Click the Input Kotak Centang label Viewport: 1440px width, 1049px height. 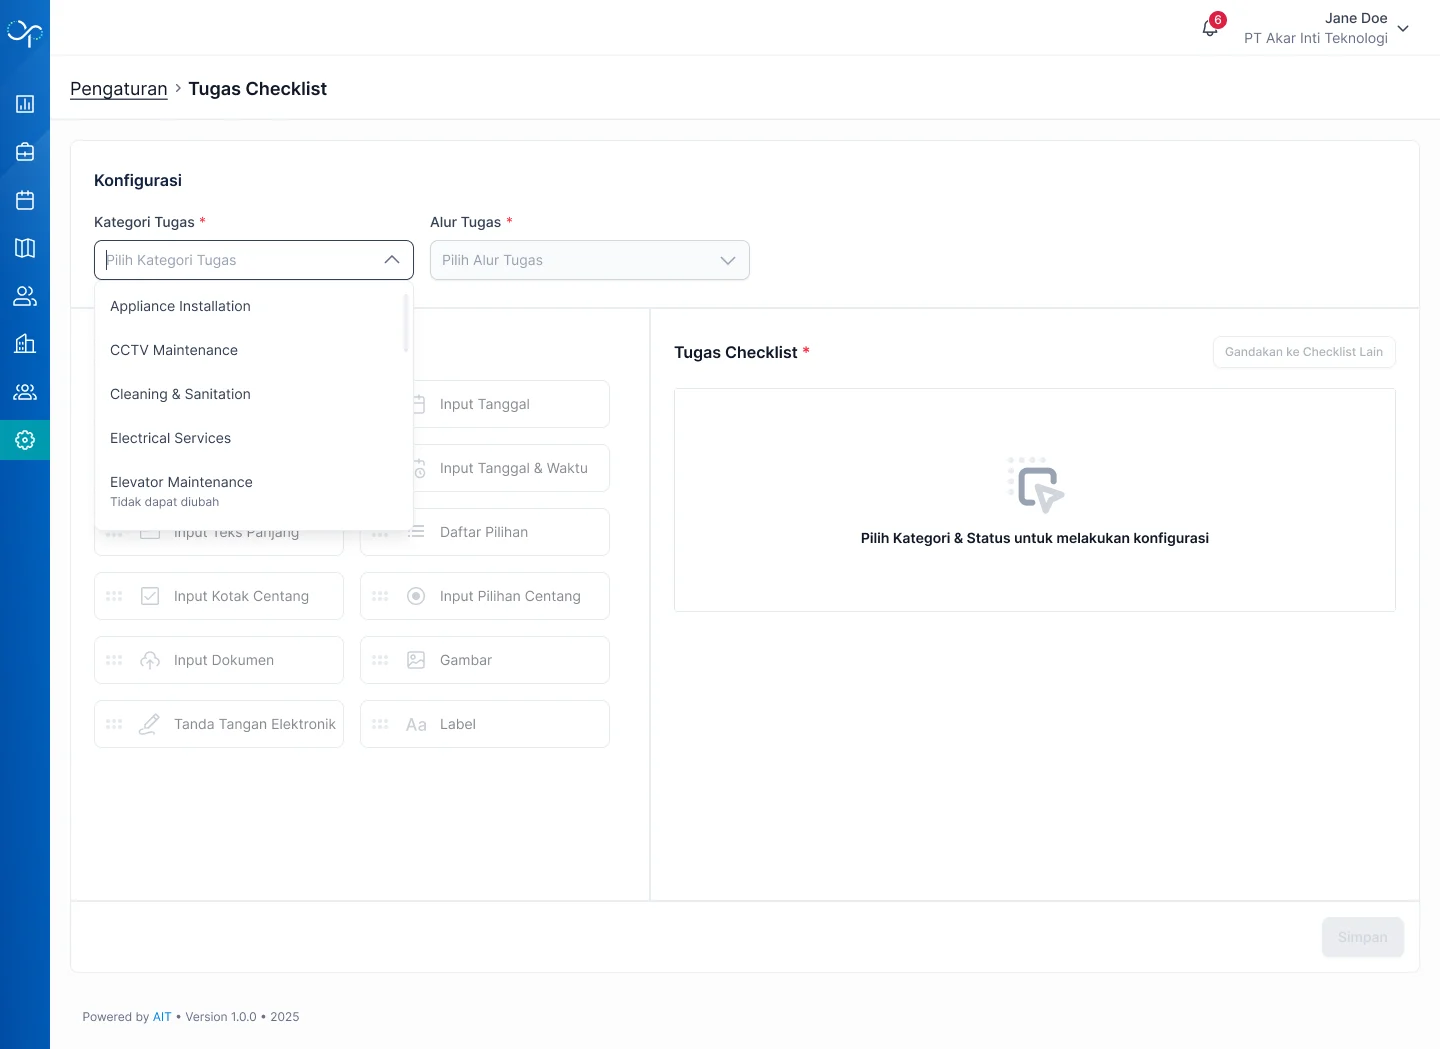(241, 596)
